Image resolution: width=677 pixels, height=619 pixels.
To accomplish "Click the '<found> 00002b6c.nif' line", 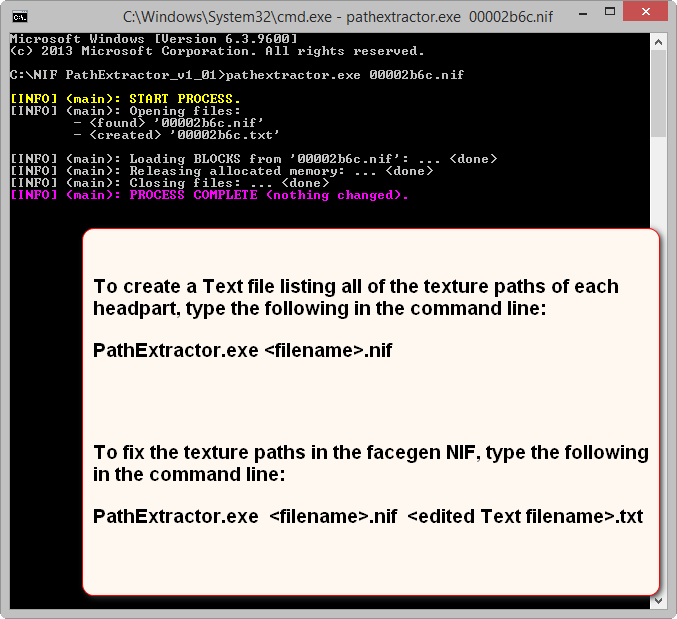I will pyautogui.click(x=168, y=123).
